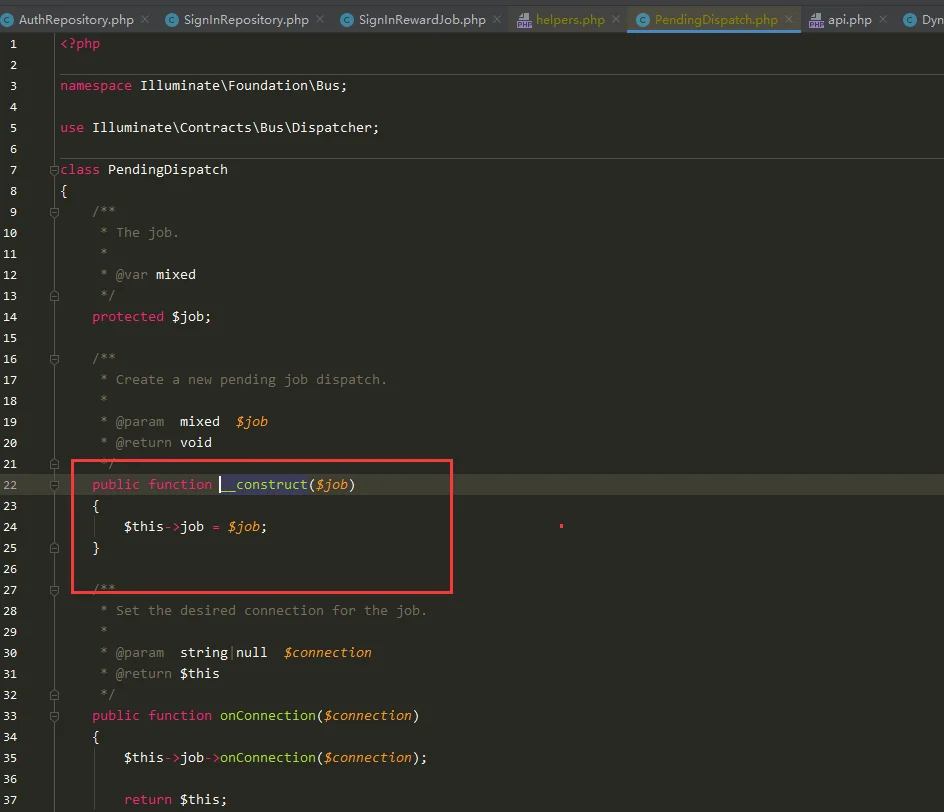Collapse the PendingDispatch class fold marker
The image size is (944, 812).
(55, 170)
